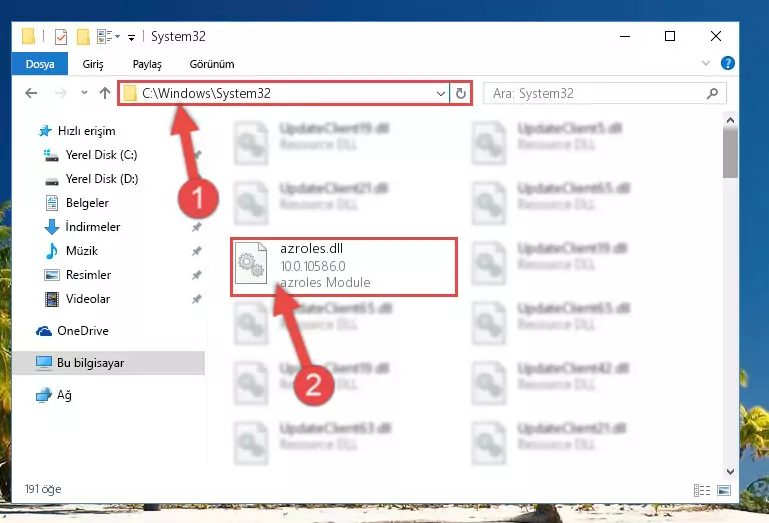Image resolution: width=769 pixels, height=523 pixels.
Task: Click the pin icon next to İndirmeler
Action: pyautogui.click(x=197, y=227)
